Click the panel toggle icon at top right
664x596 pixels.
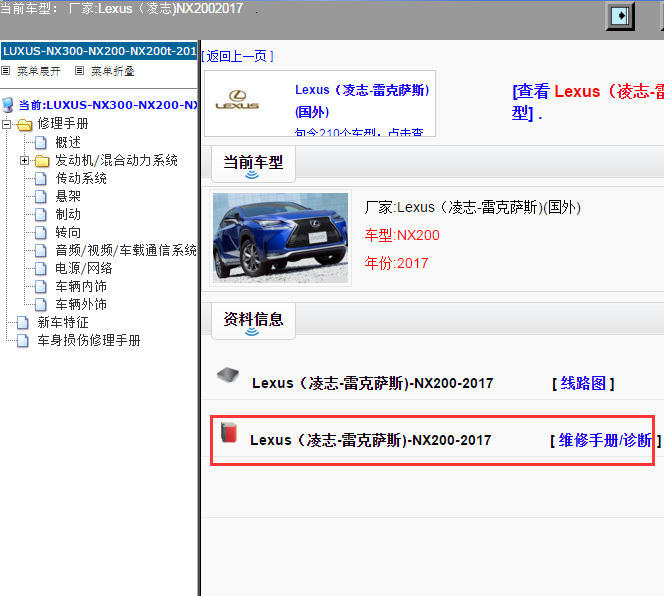(621, 17)
